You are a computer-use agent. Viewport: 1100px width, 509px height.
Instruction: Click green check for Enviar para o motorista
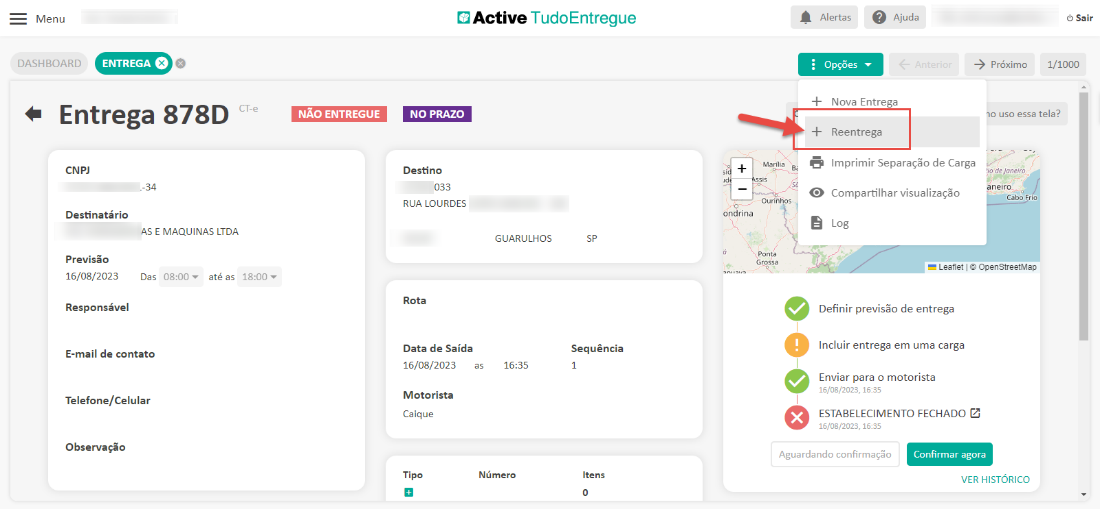796,381
